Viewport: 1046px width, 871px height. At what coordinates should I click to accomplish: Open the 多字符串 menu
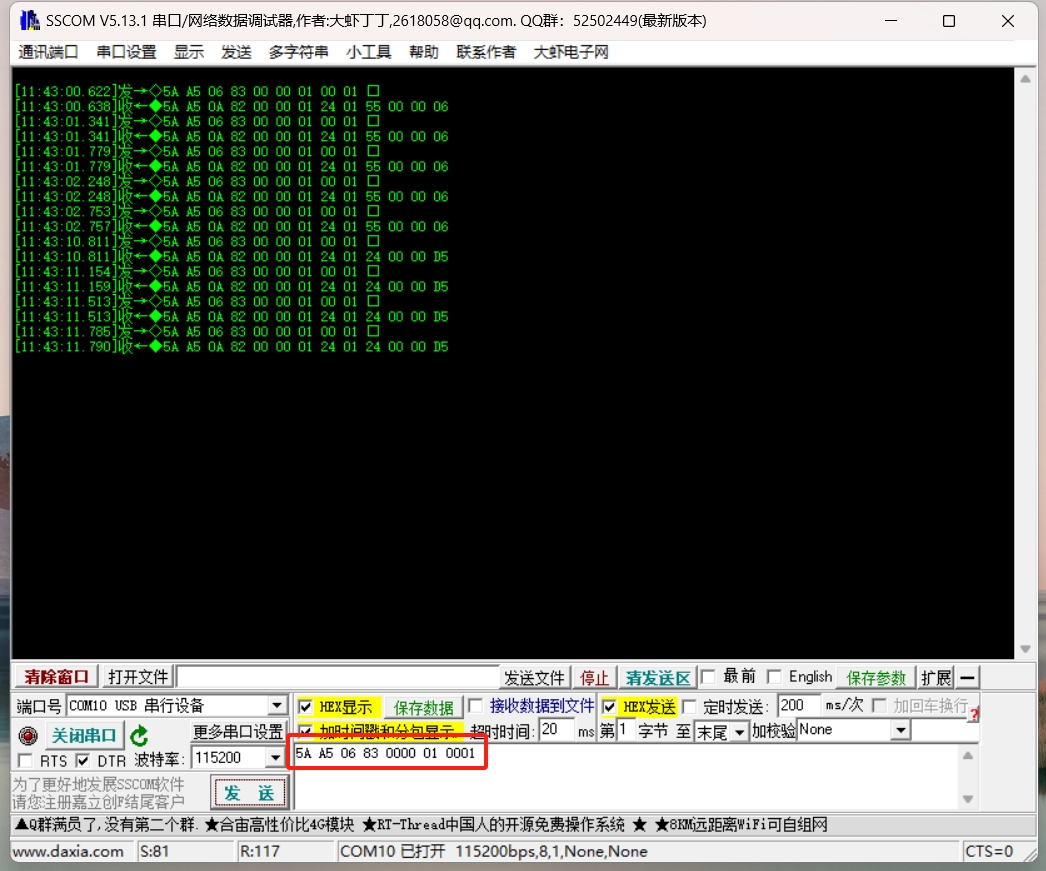[298, 52]
